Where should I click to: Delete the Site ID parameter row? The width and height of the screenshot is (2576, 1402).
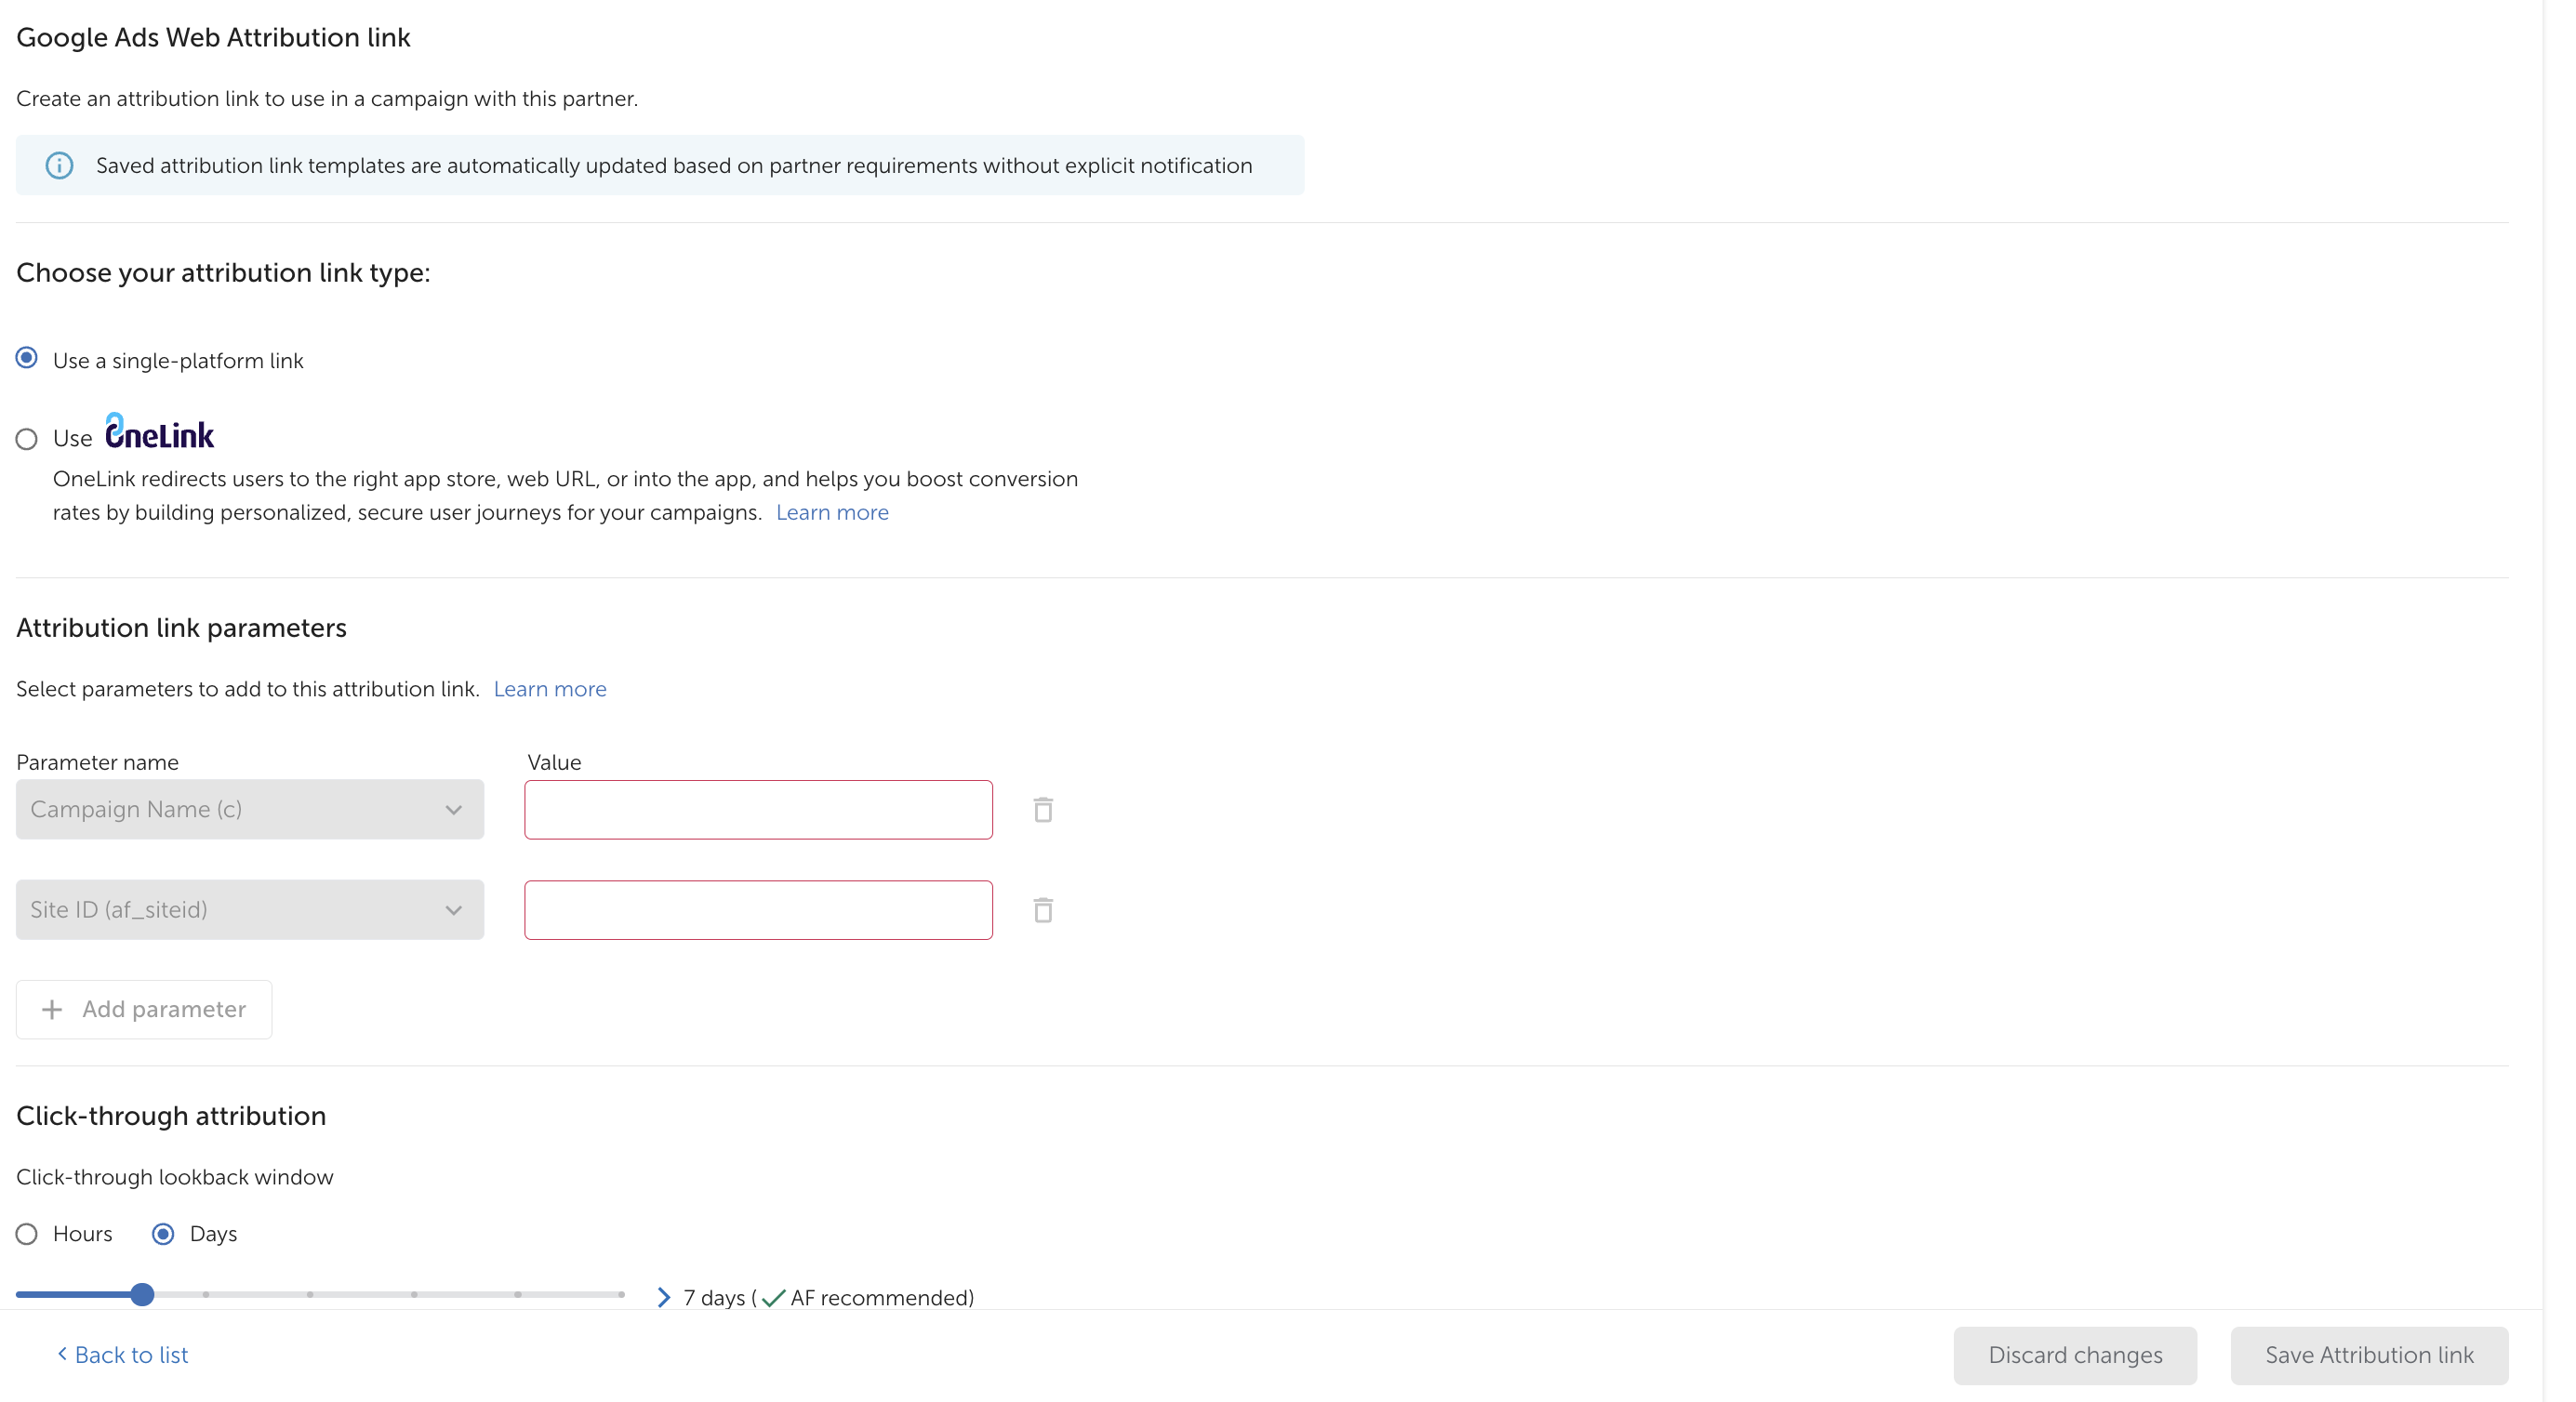click(1043, 909)
